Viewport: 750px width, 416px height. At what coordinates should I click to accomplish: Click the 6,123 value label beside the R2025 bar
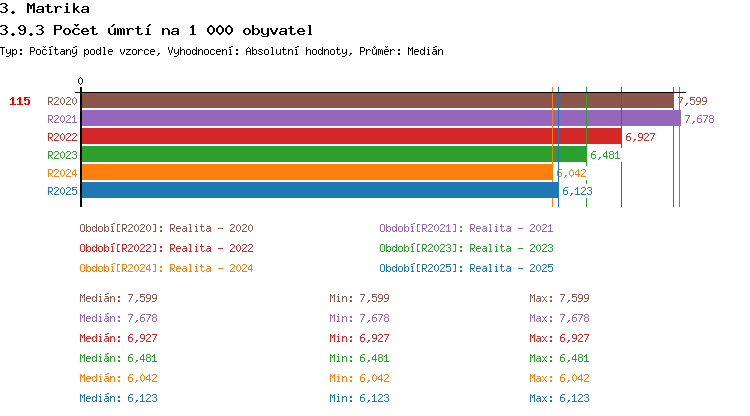point(577,191)
